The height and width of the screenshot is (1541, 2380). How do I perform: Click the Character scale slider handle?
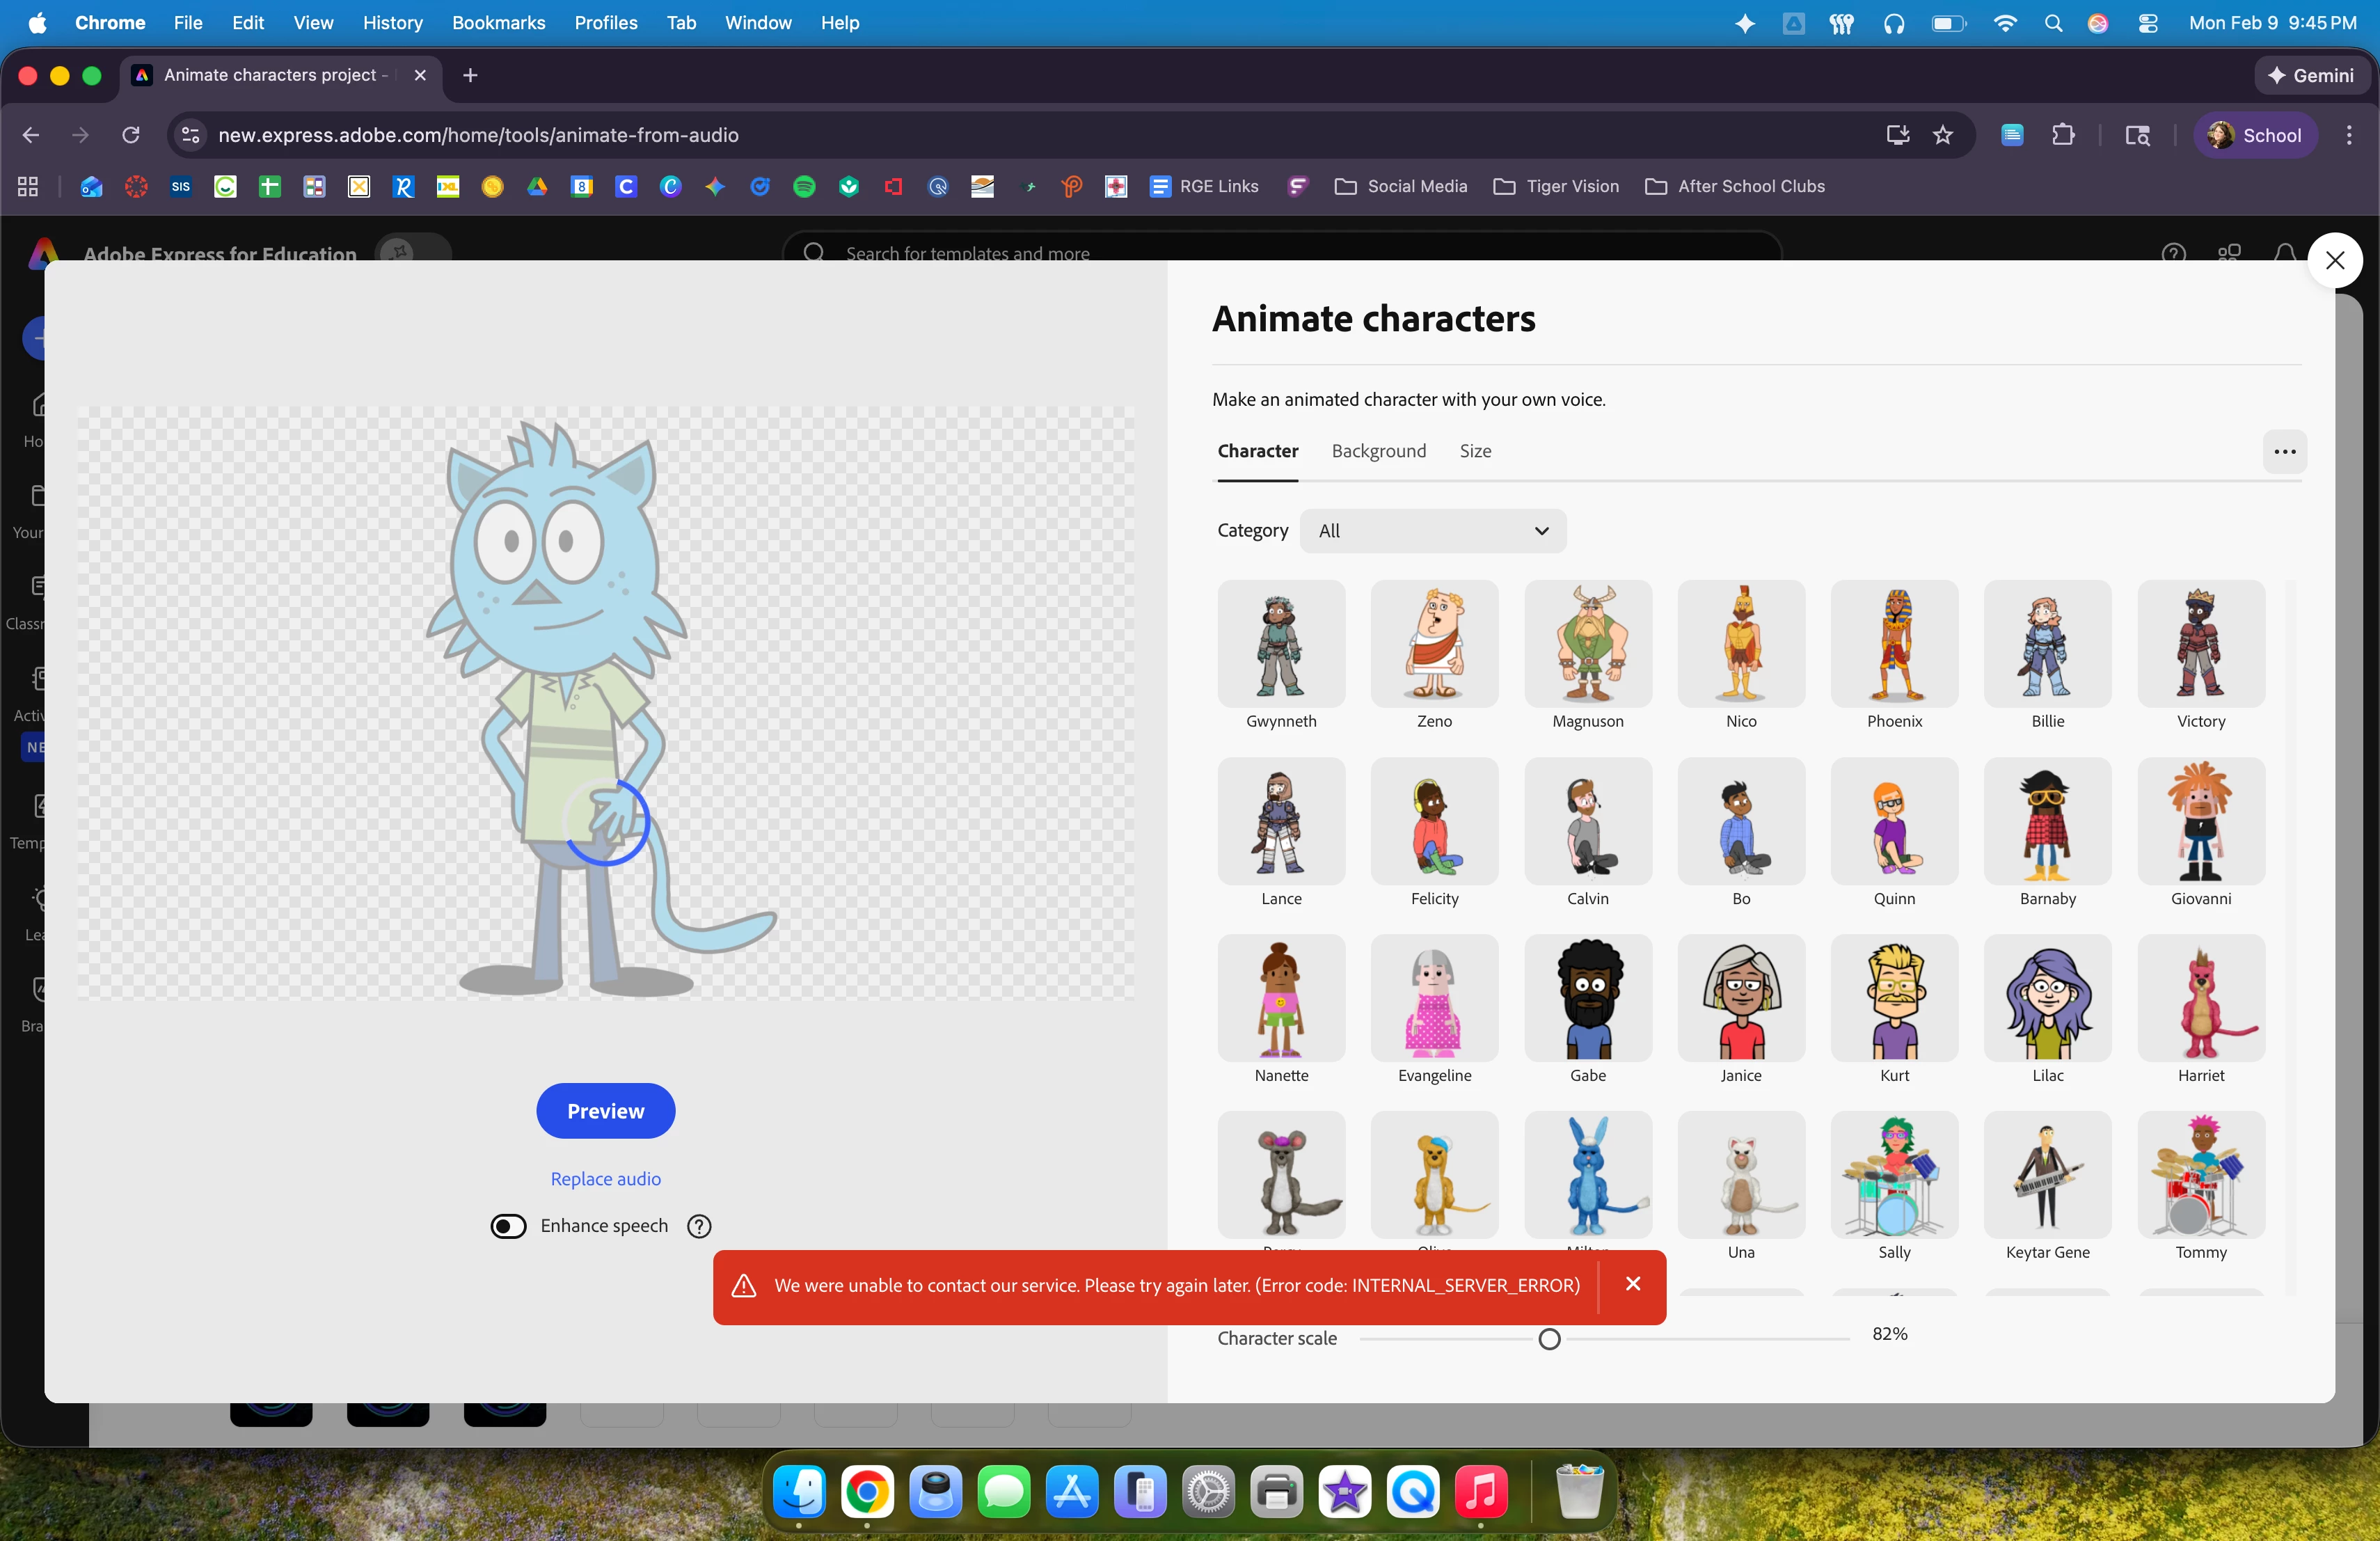[x=1549, y=1339]
